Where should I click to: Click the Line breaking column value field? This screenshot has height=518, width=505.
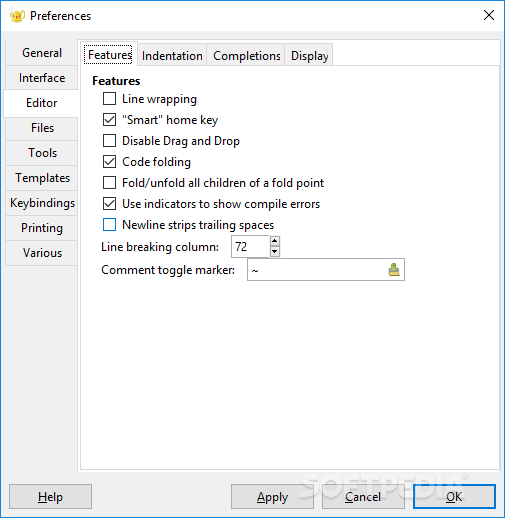250,247
